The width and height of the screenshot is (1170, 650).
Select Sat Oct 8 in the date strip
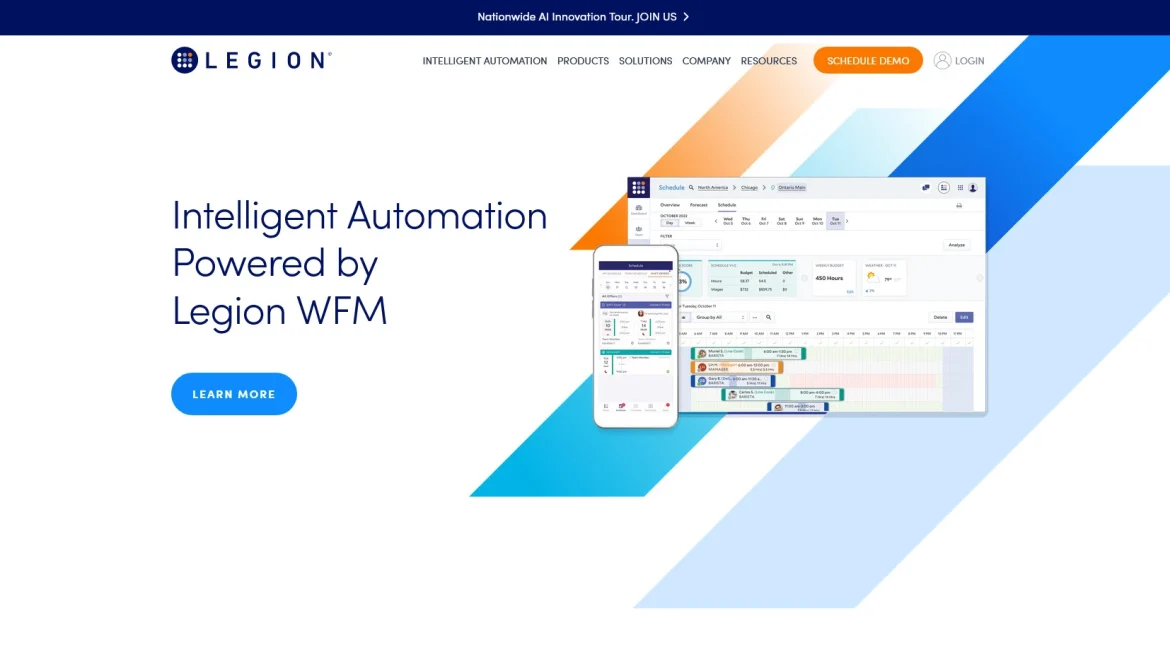(781, 221)
